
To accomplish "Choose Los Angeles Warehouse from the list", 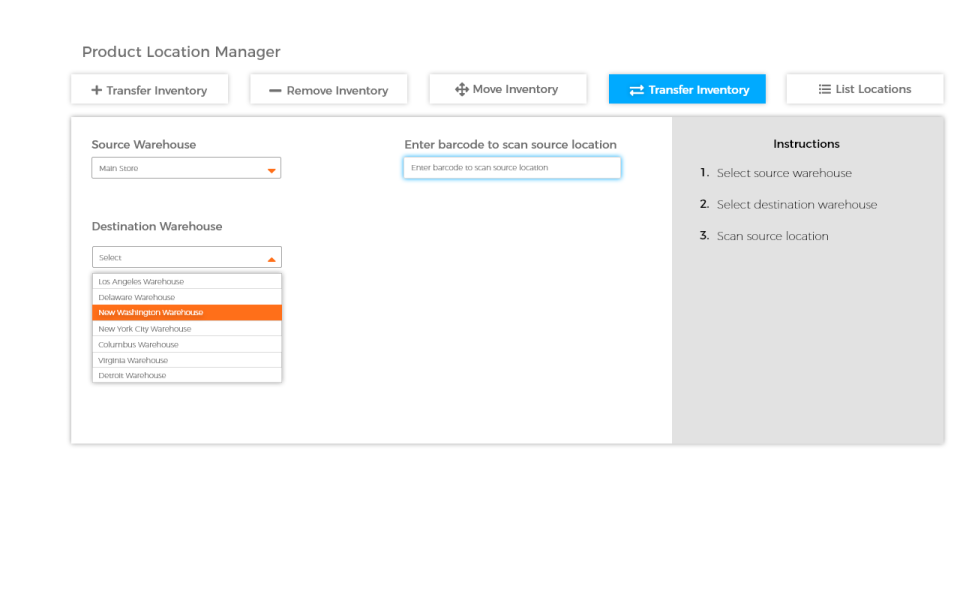I will coord(186,281).
